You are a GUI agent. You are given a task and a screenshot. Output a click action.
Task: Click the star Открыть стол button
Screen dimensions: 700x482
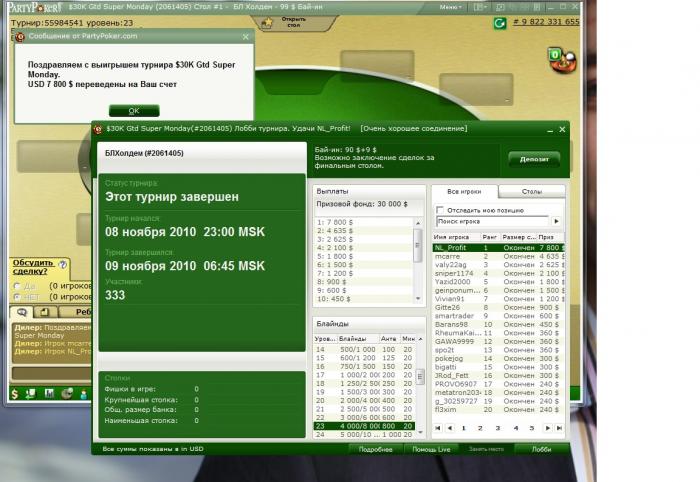(292, 22)
